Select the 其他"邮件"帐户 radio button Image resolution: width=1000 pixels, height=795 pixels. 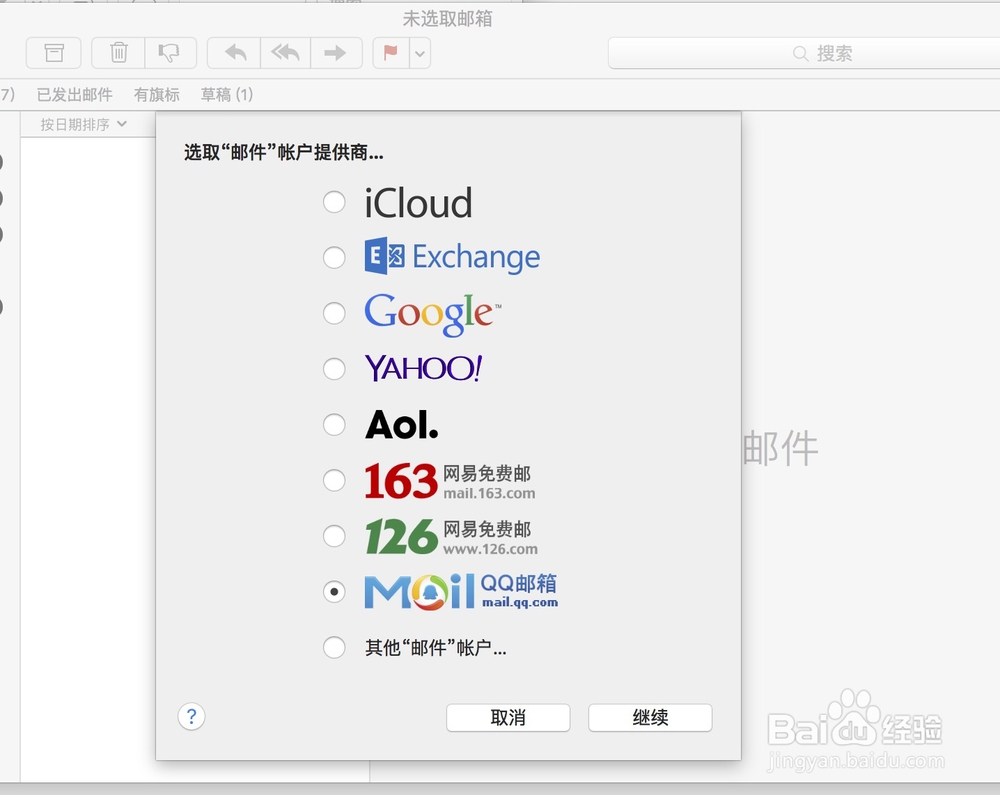point(334,647)
